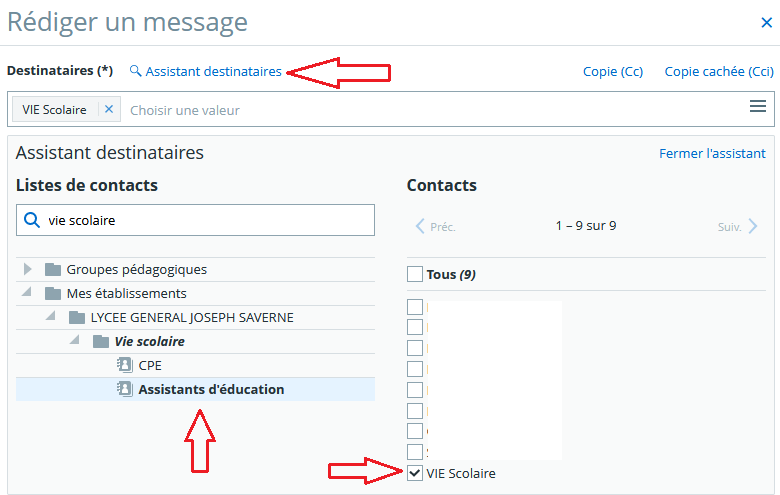This screenshot has width=780, height=495.
Task: Open the recipients list menu icon
Action: tap(758, 107)
